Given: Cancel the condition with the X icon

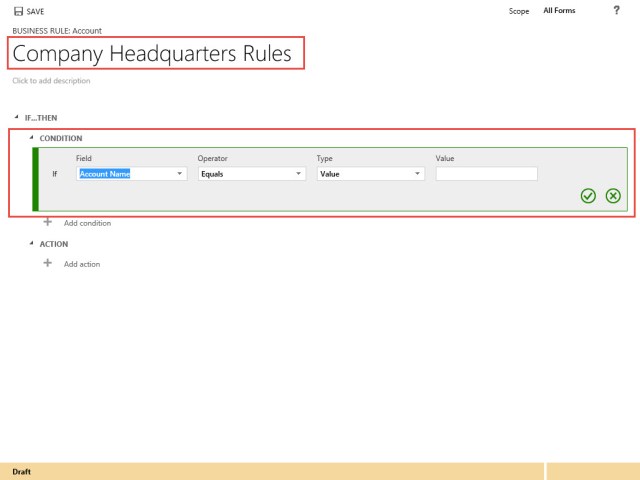Looking at the screenshot, I should tap(613, 195).
